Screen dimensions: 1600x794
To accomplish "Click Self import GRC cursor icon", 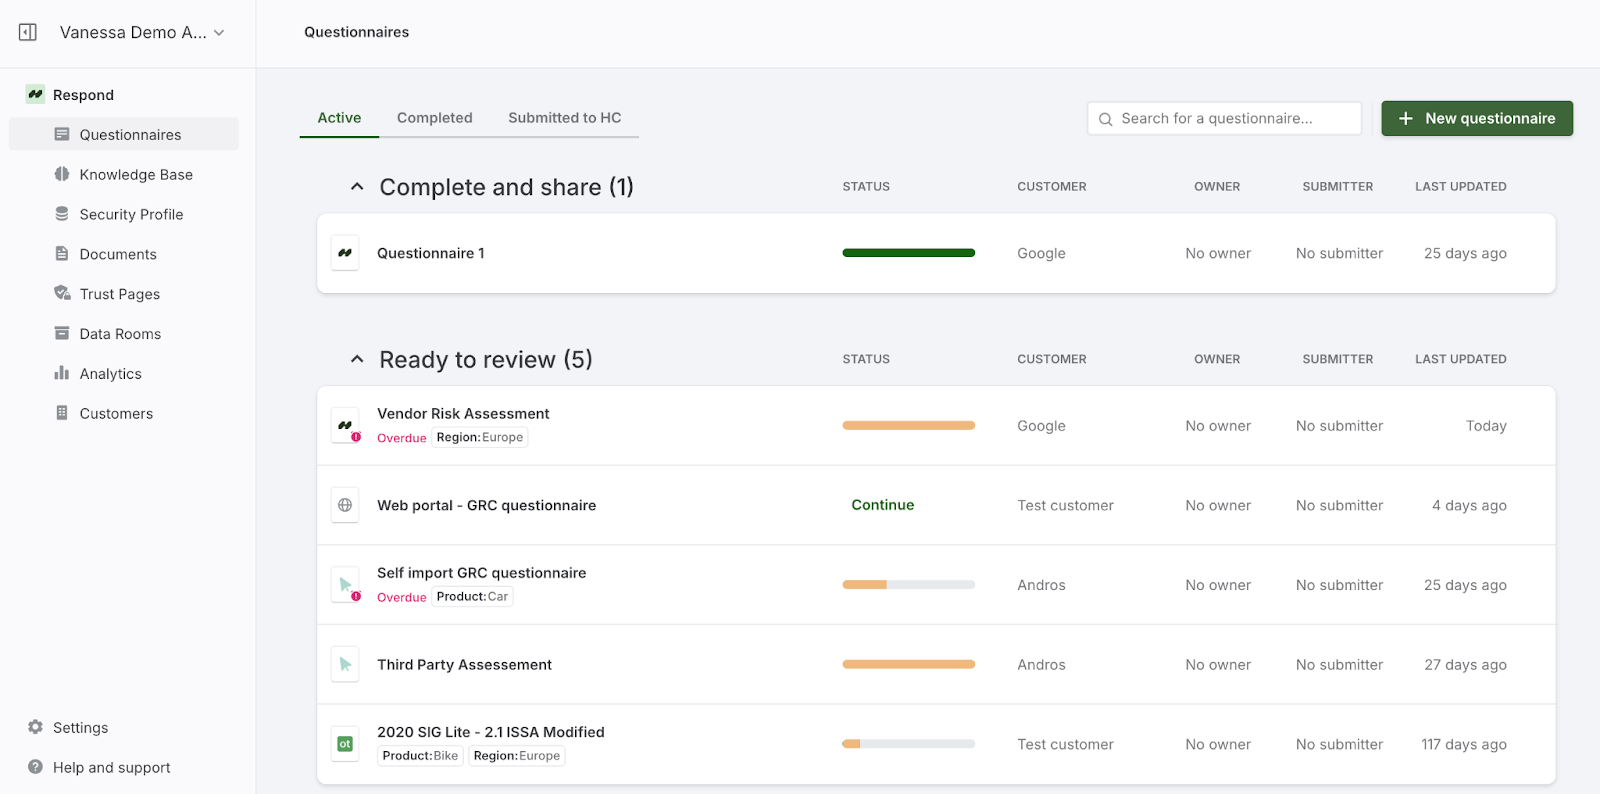I will pyautogui.click(x=345, y=585).
